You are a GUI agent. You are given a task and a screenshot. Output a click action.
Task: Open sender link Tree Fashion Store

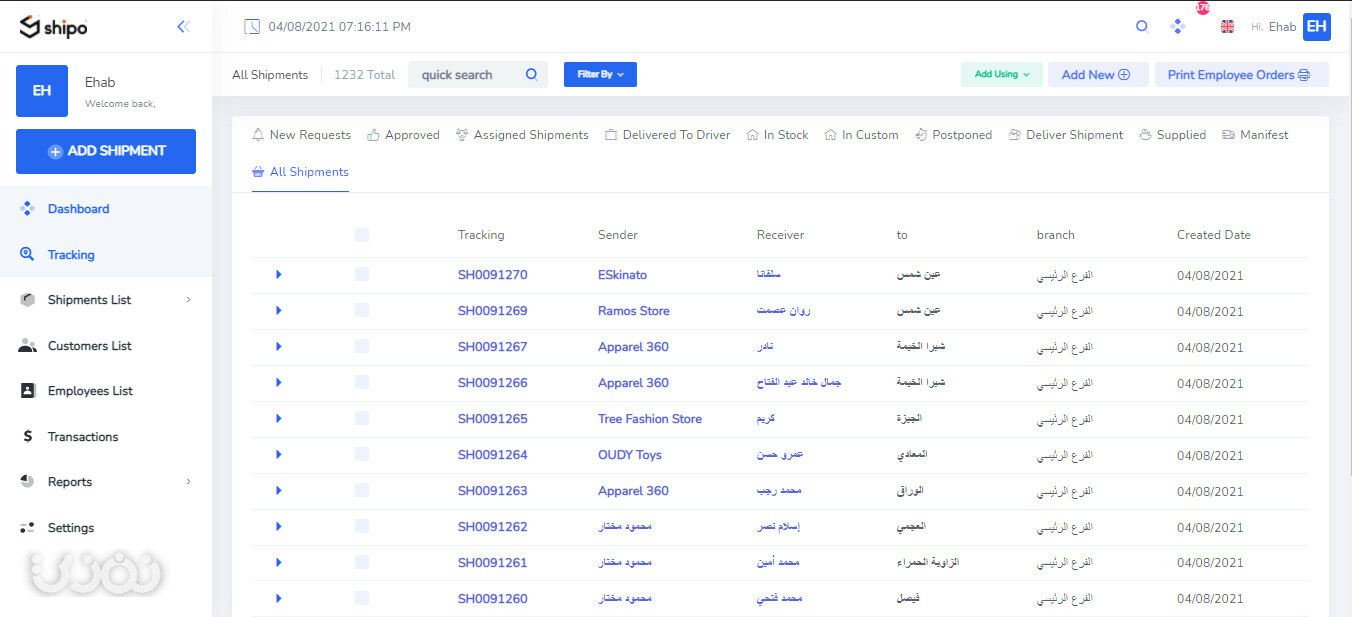[650, 419]
